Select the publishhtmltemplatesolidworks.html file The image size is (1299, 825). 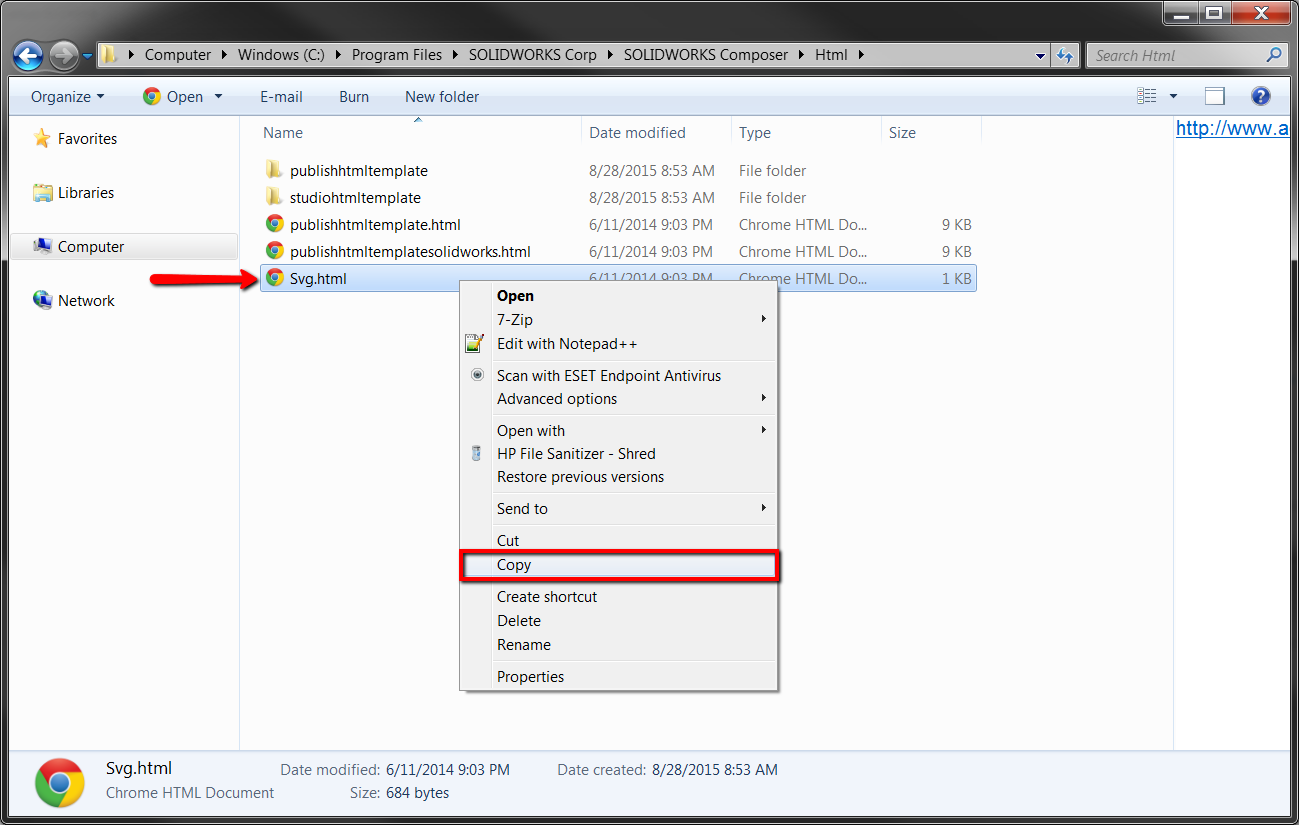click(x=410, y=252)
